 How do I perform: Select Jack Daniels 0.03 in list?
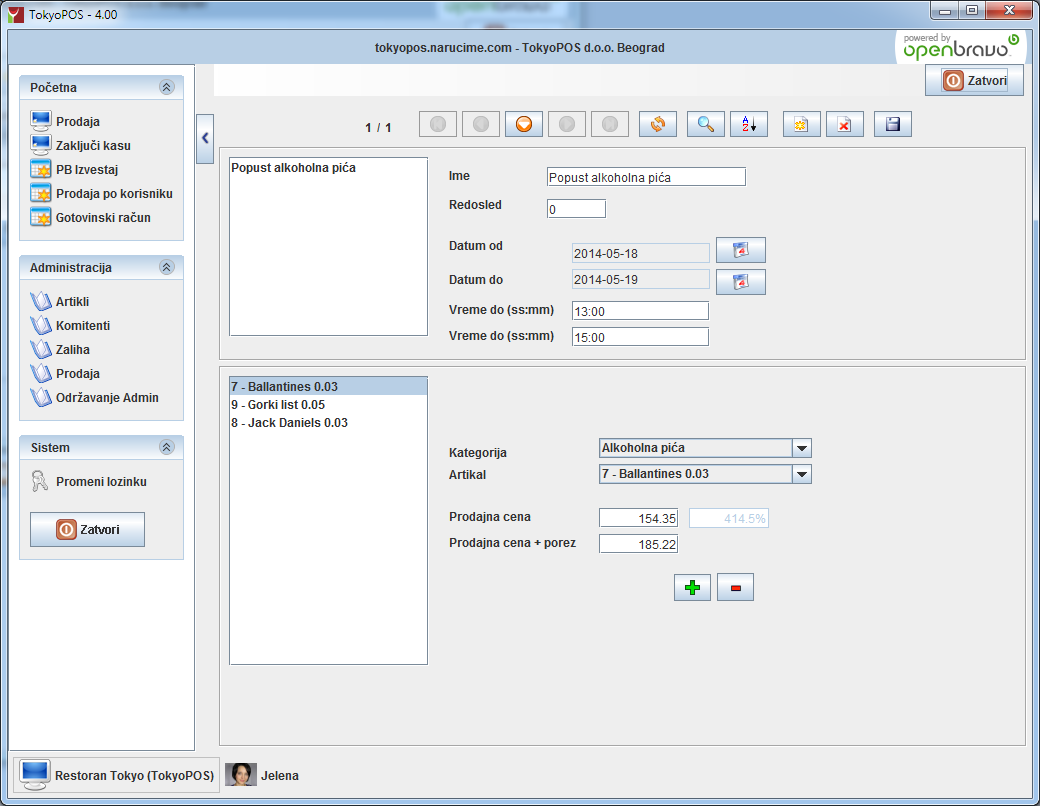coord(289,423)
